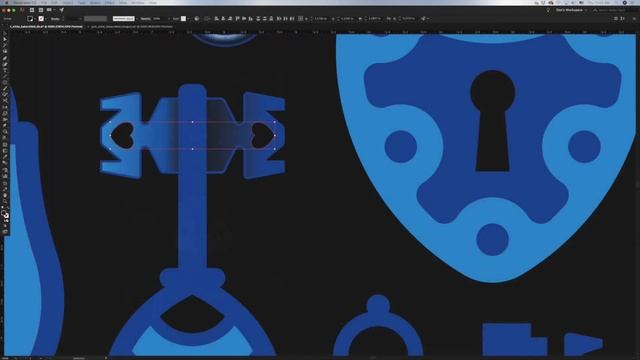Click the stroke weight field

(74, 18)
